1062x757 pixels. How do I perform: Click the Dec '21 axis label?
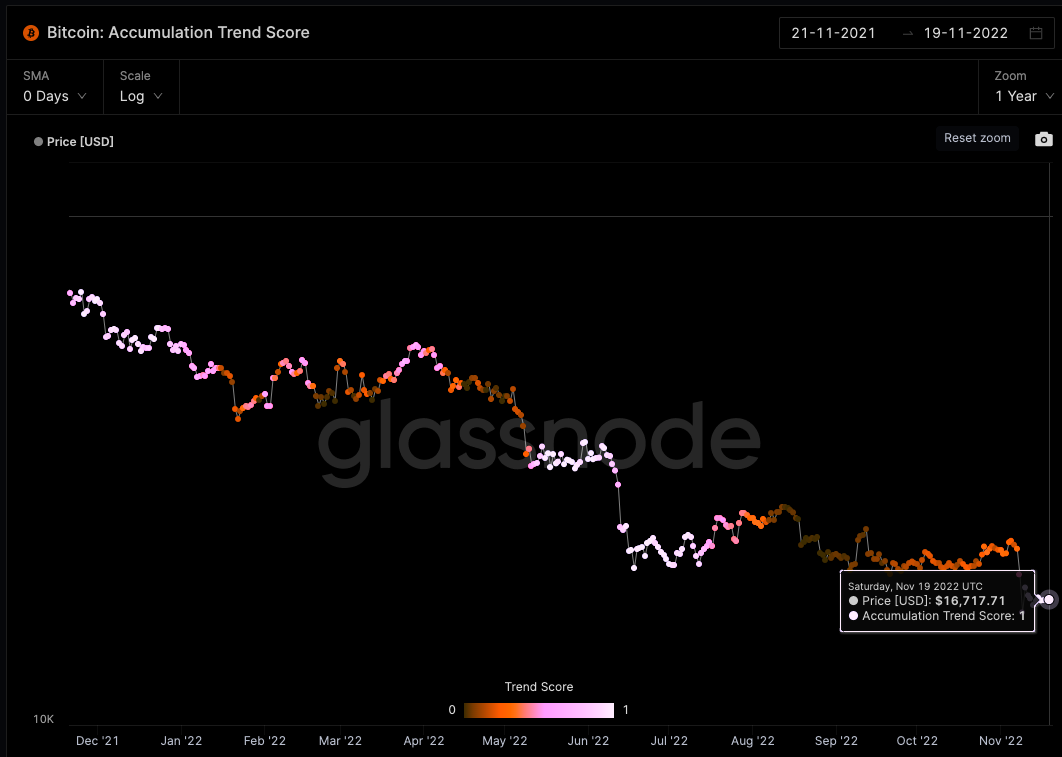pyautogui.click(x=98, y=741)
